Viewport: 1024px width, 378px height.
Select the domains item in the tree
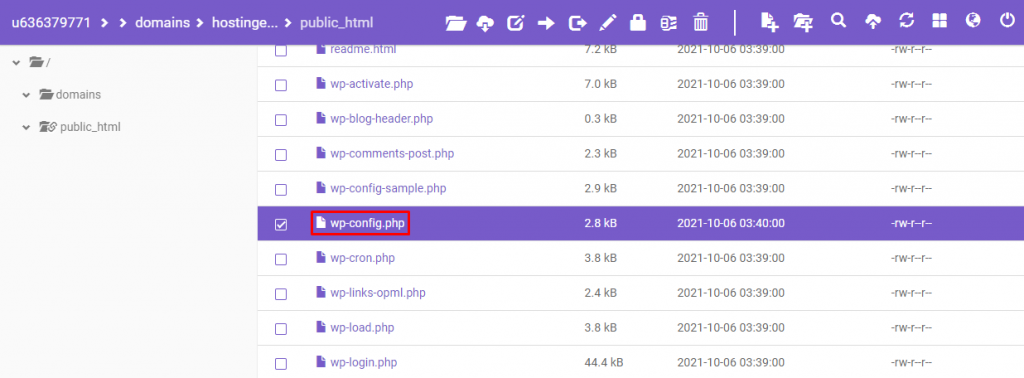click(78, 95)
